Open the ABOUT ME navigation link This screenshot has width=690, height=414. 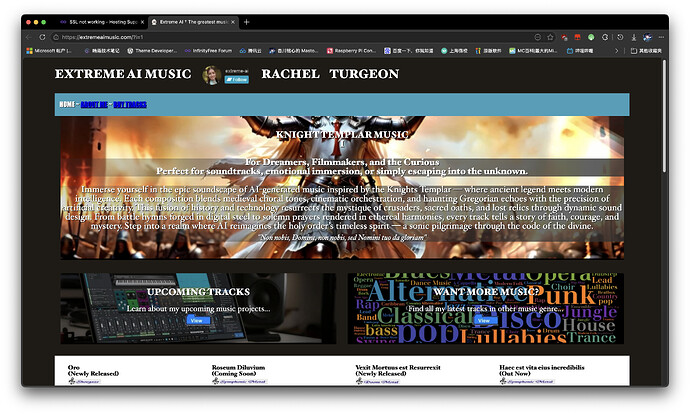[94, 104]
